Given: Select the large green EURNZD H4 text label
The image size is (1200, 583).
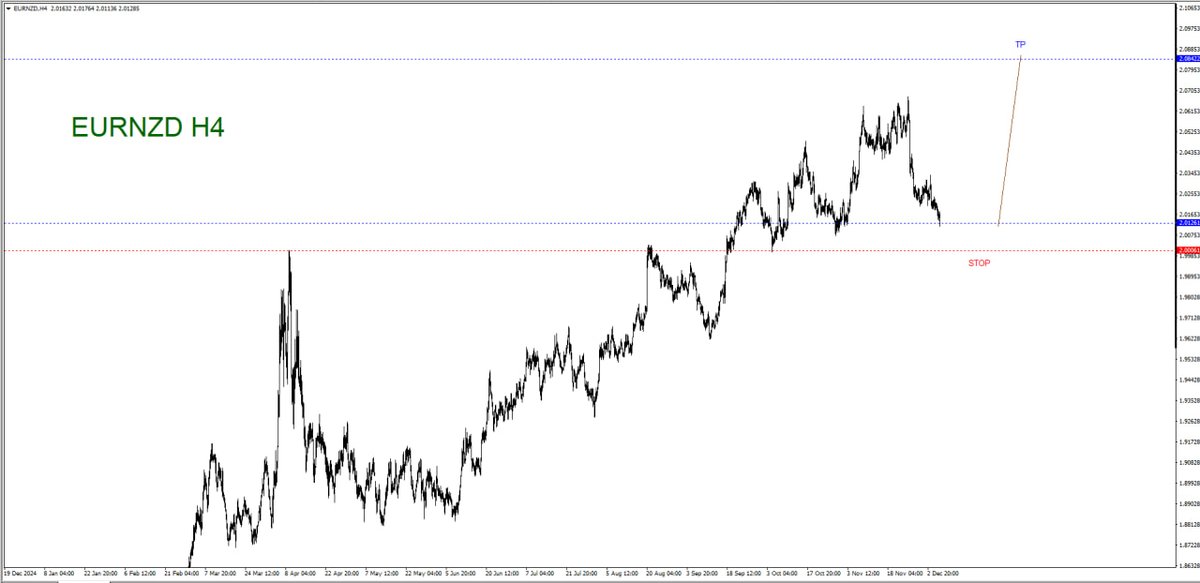Looking at the screenshot, I should coord(148,127).
